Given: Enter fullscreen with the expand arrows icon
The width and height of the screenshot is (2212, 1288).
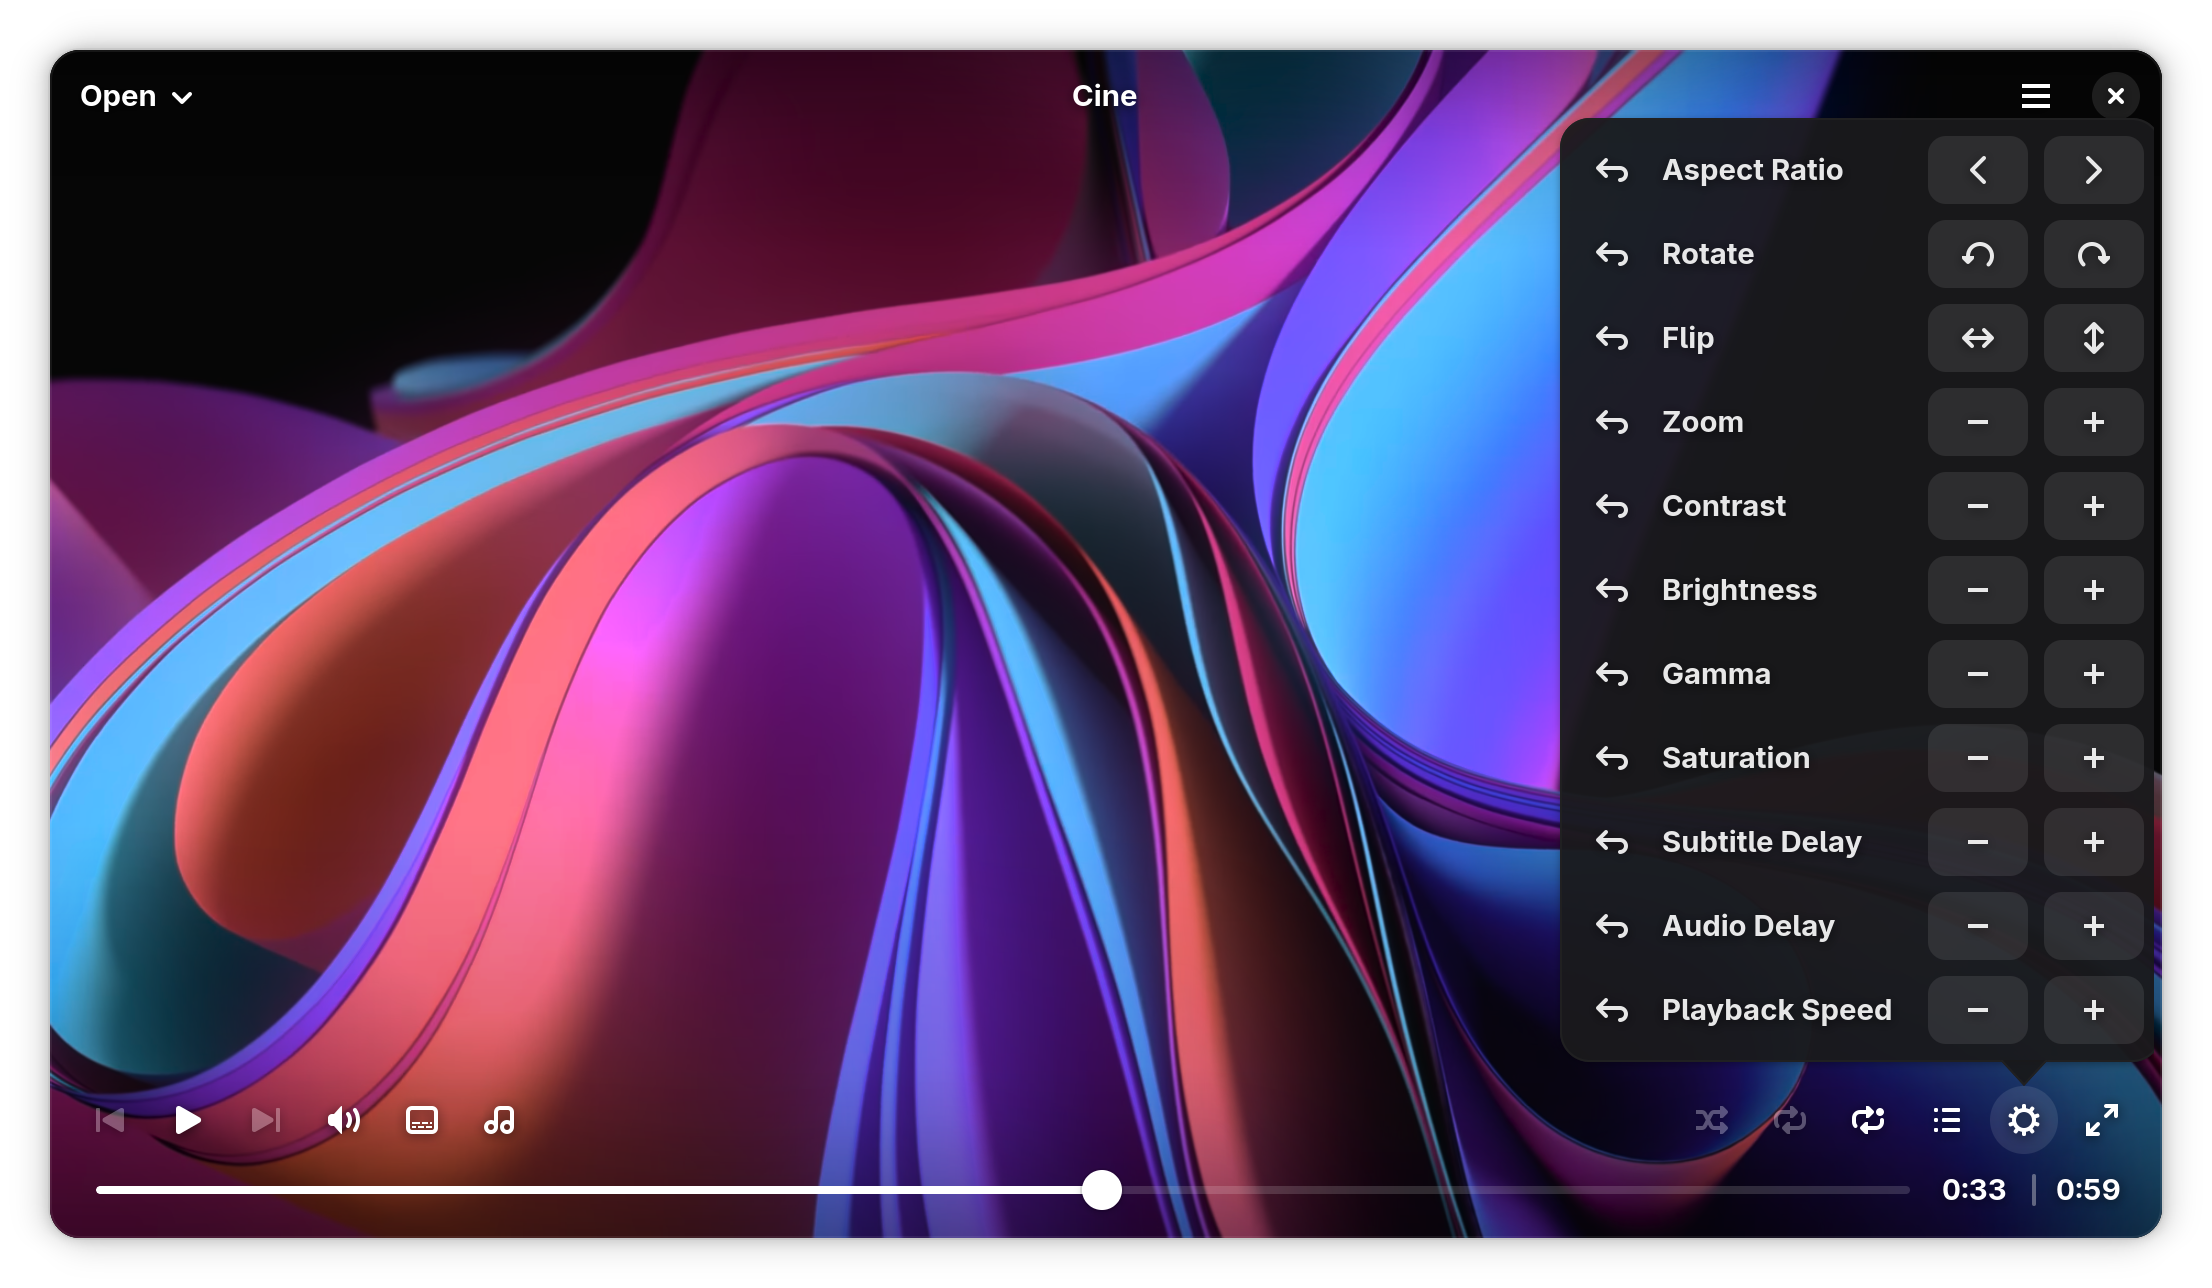Looking at the screenshot, I should click(x=2101, y=1120).
